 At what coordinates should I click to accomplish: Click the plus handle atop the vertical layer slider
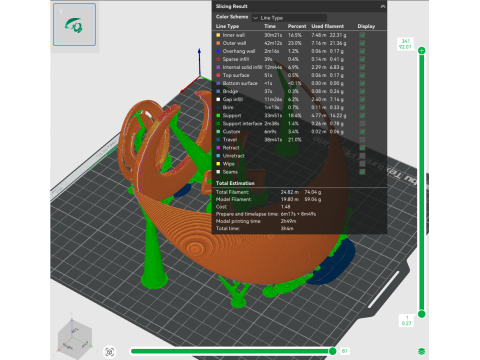point(422,51)
